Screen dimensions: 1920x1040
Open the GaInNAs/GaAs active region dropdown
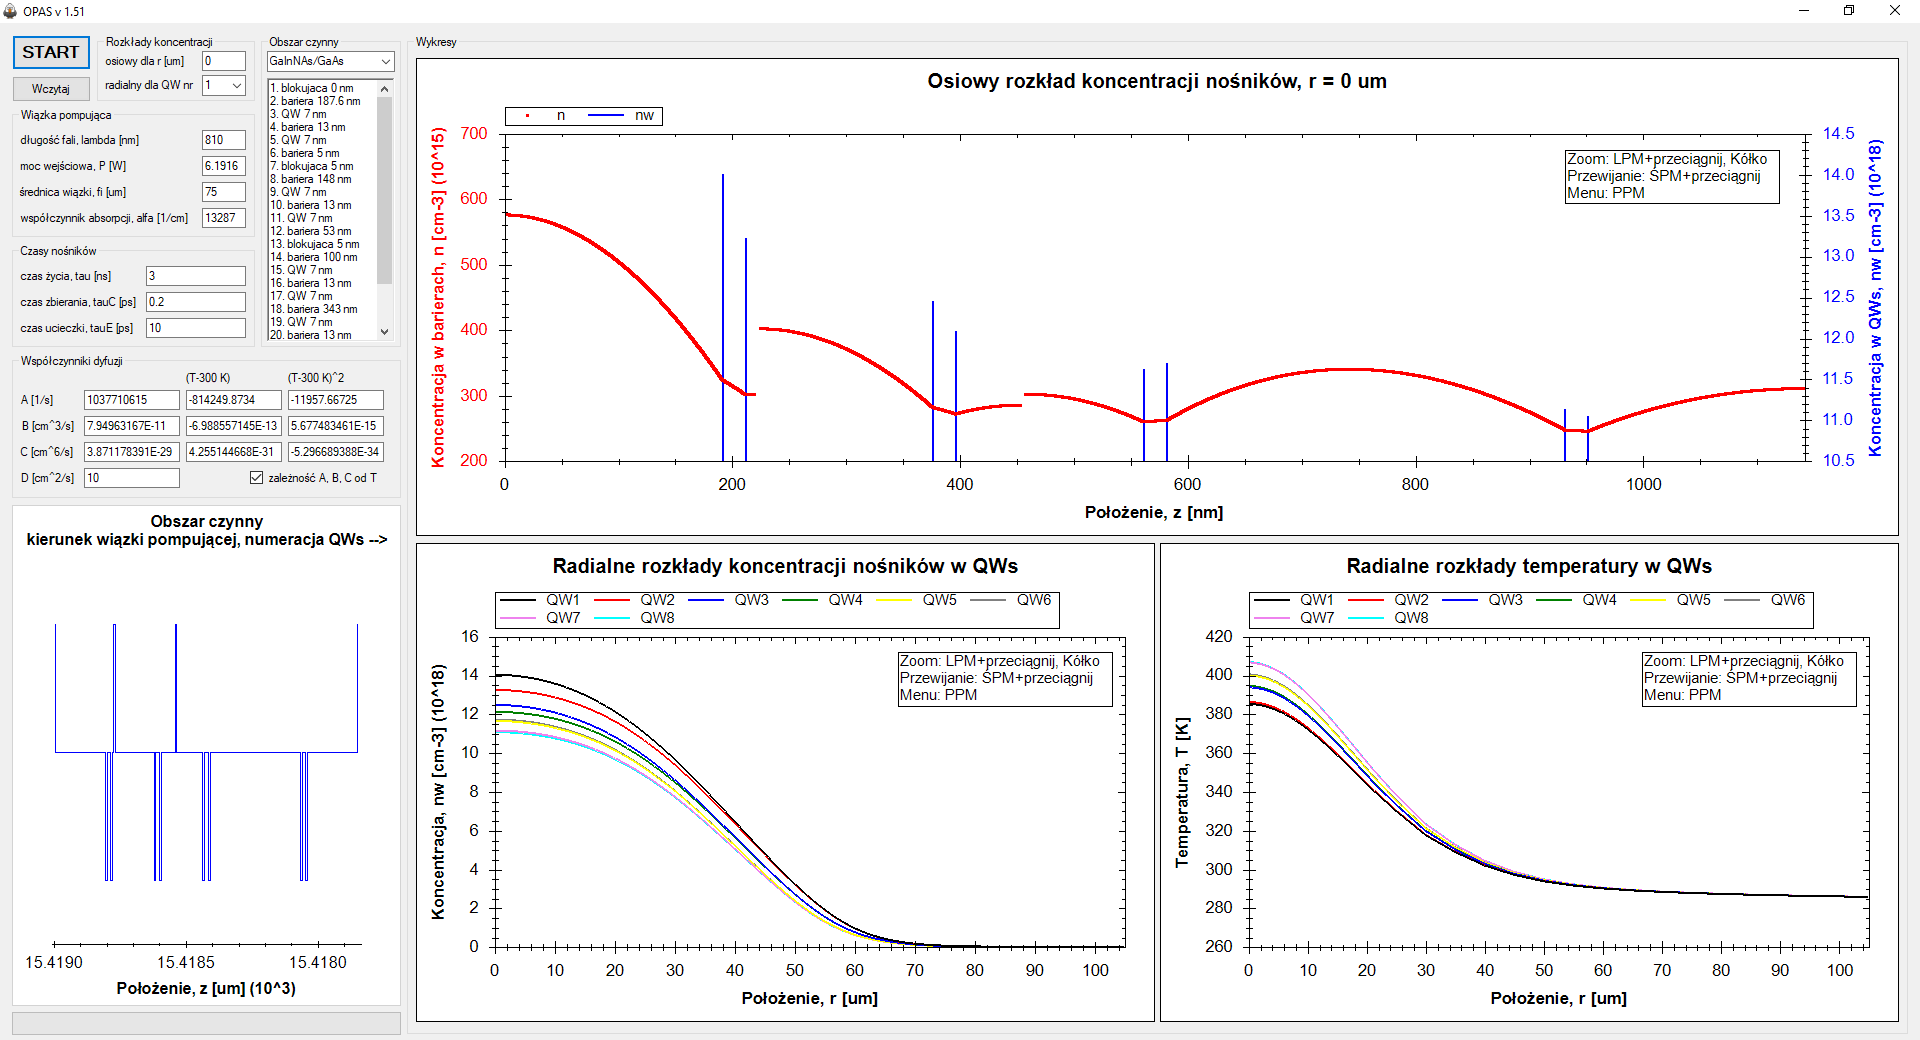tap(330, 61)
